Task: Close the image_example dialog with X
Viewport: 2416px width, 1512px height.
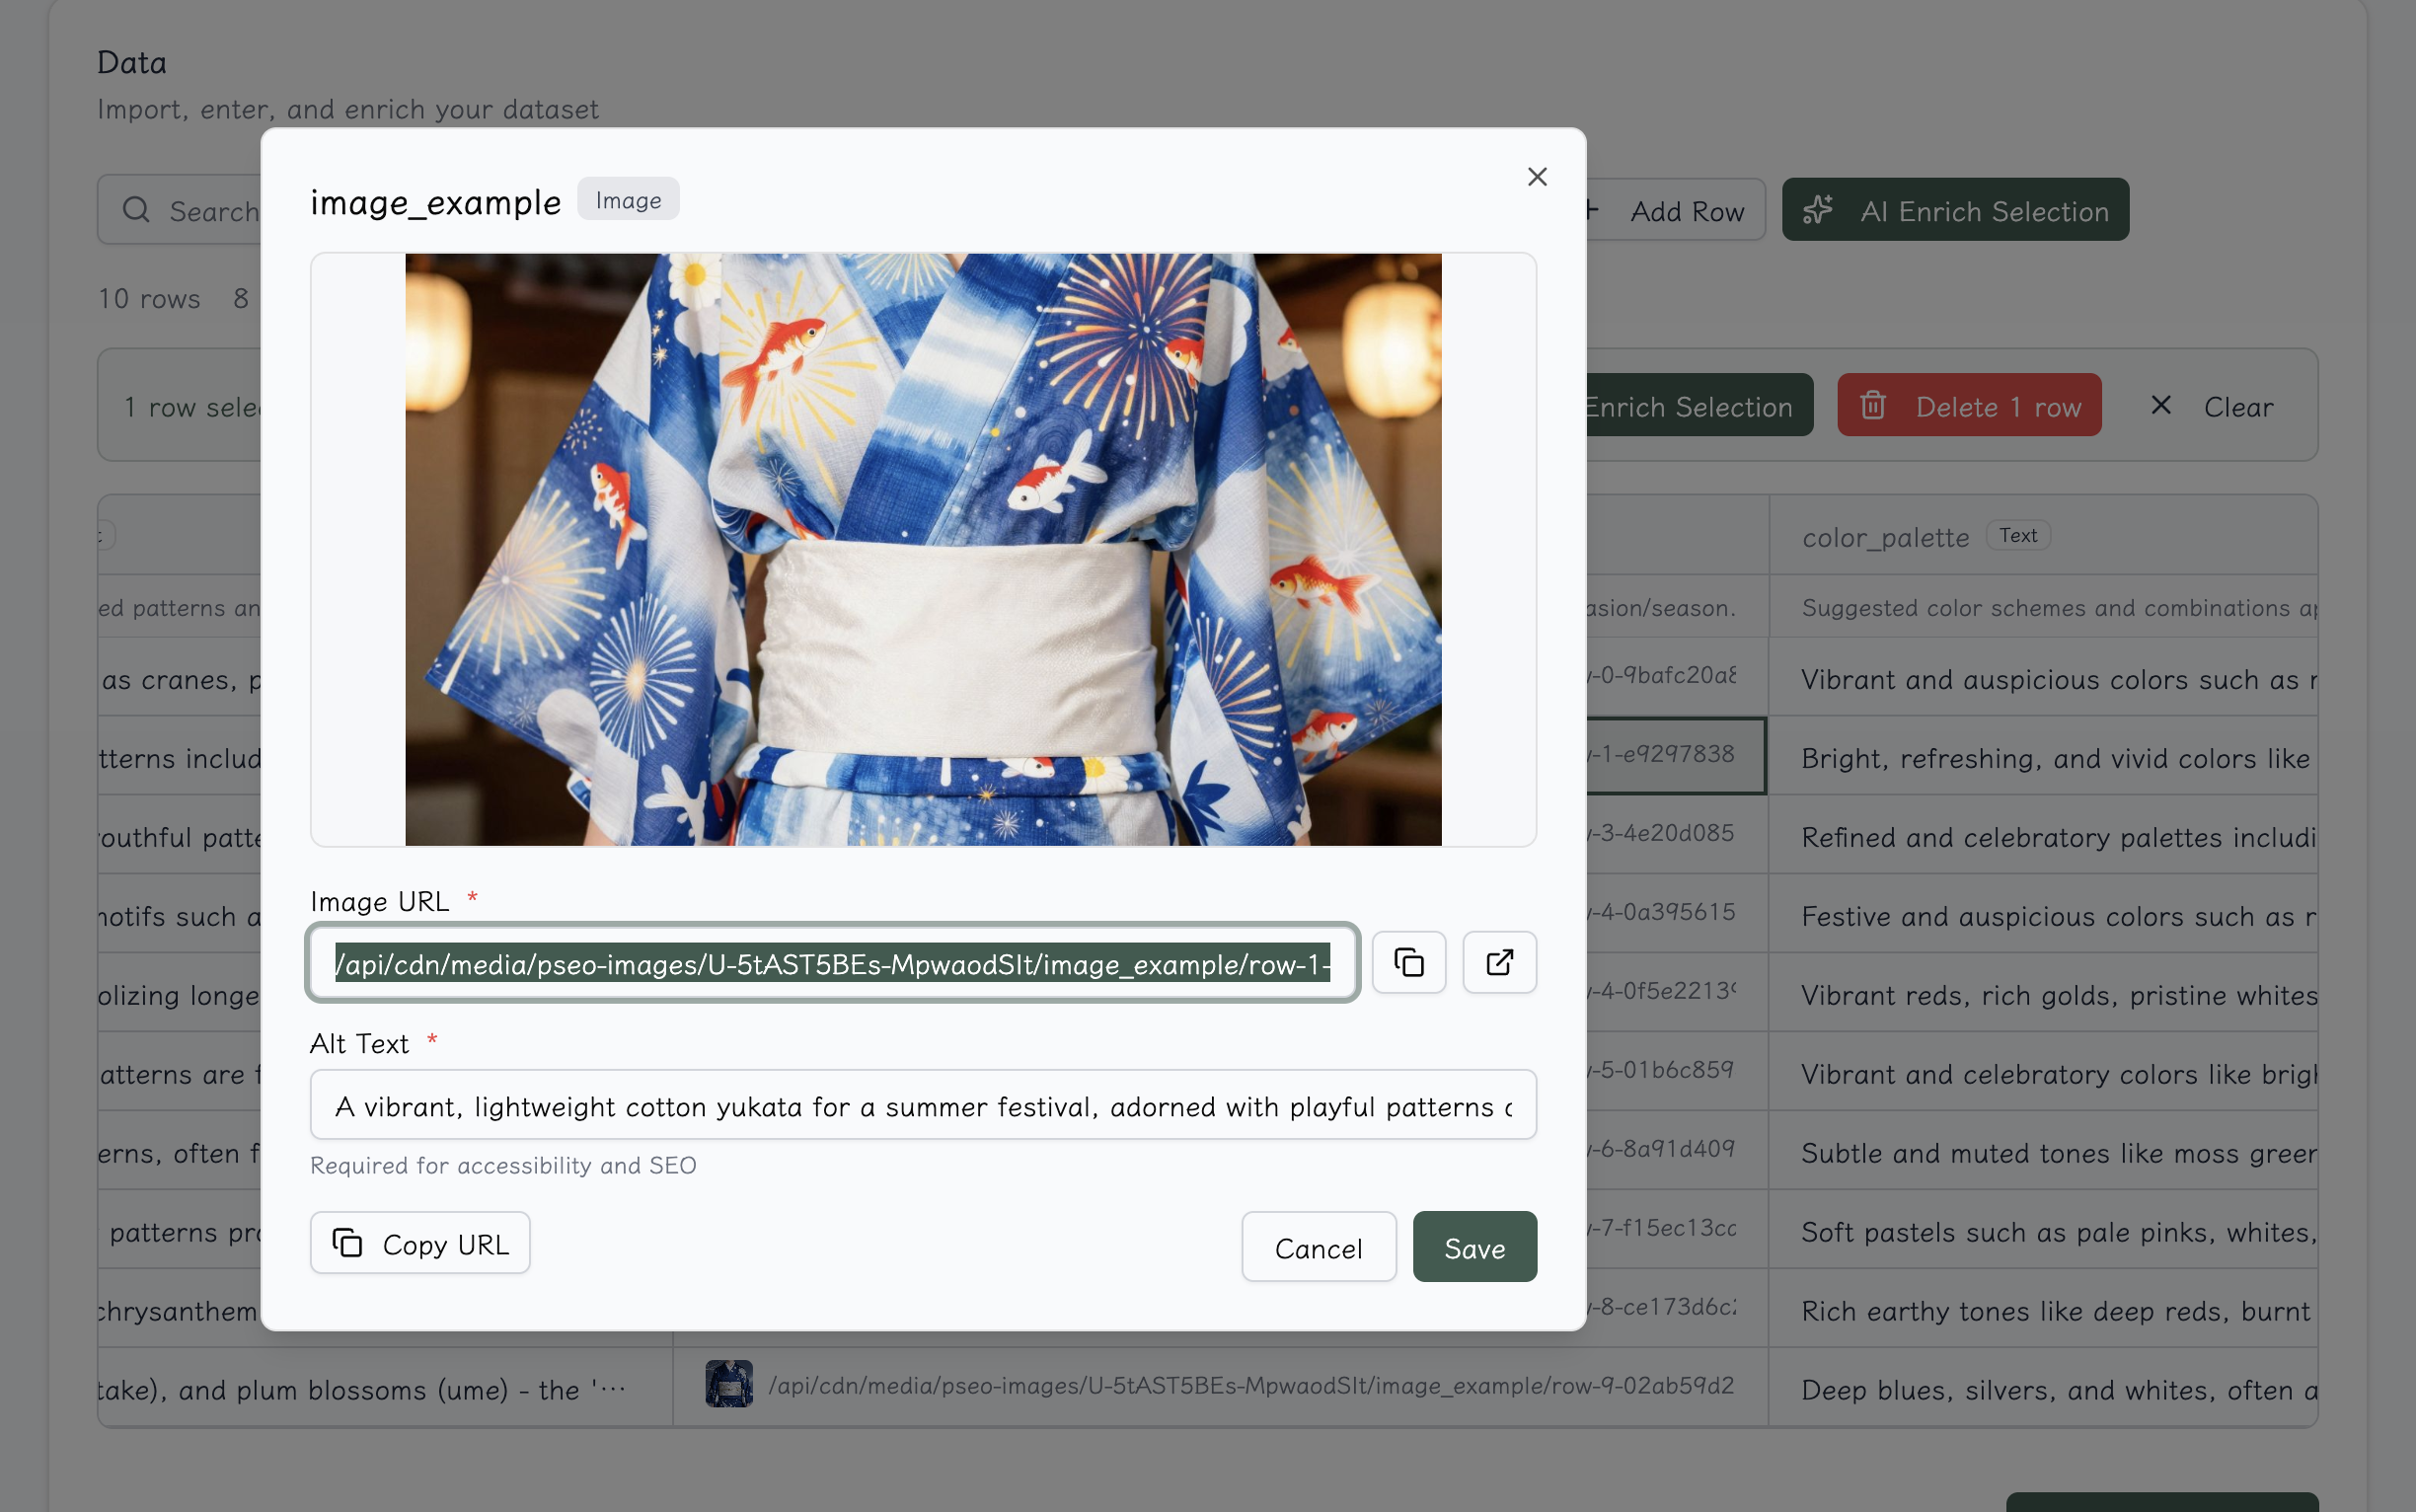Action: pos(1537,177)
